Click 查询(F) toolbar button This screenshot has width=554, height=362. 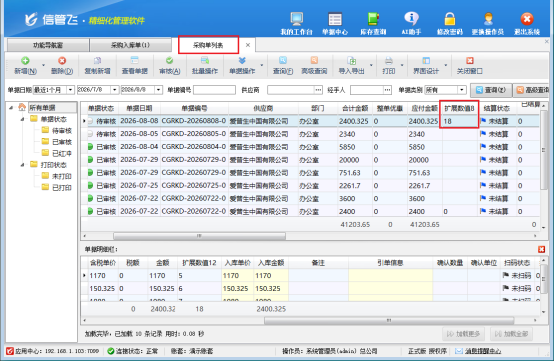coord(283,66)
